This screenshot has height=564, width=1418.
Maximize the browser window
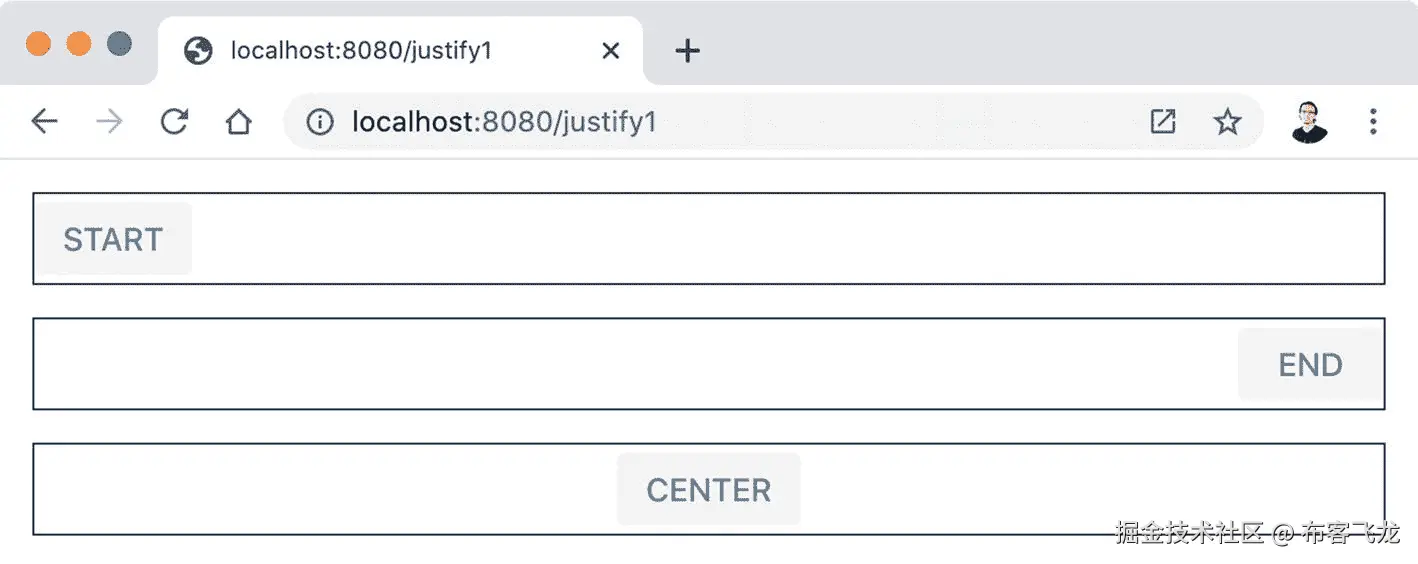[x=119, y=44]
